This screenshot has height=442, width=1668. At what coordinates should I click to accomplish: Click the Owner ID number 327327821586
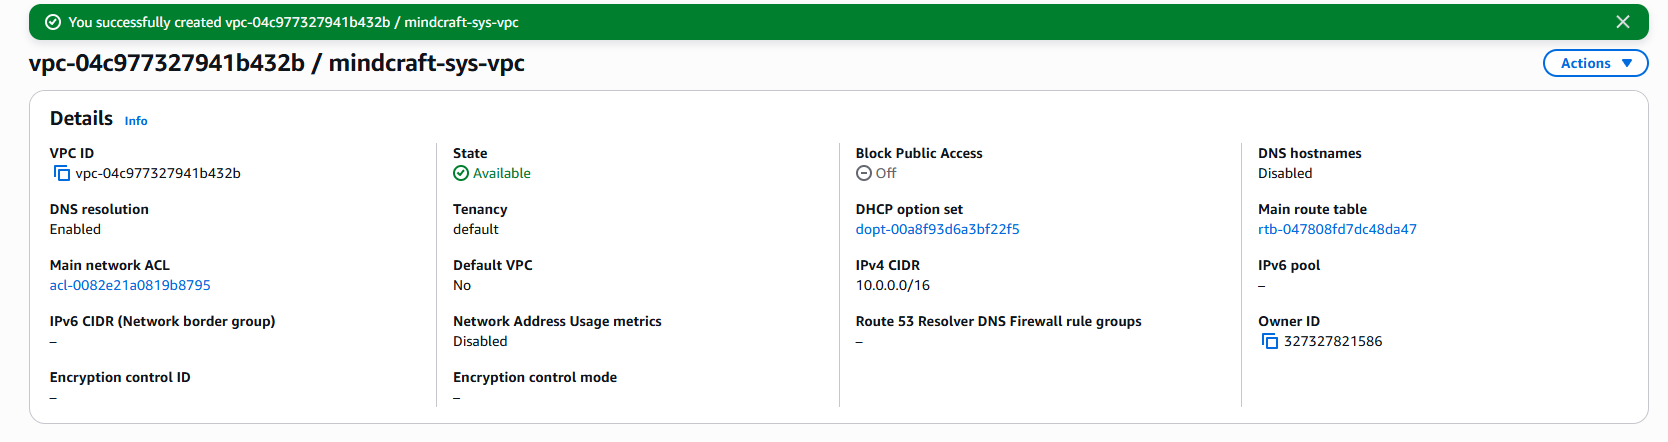click(x=1333, y=342)
